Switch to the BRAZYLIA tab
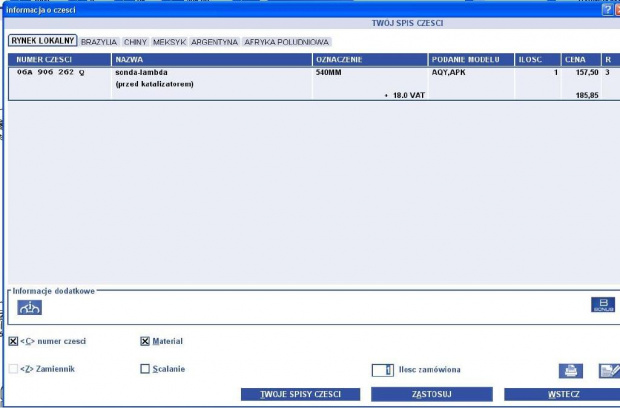This screenshot has height=408, width=620. click(99, 42)
